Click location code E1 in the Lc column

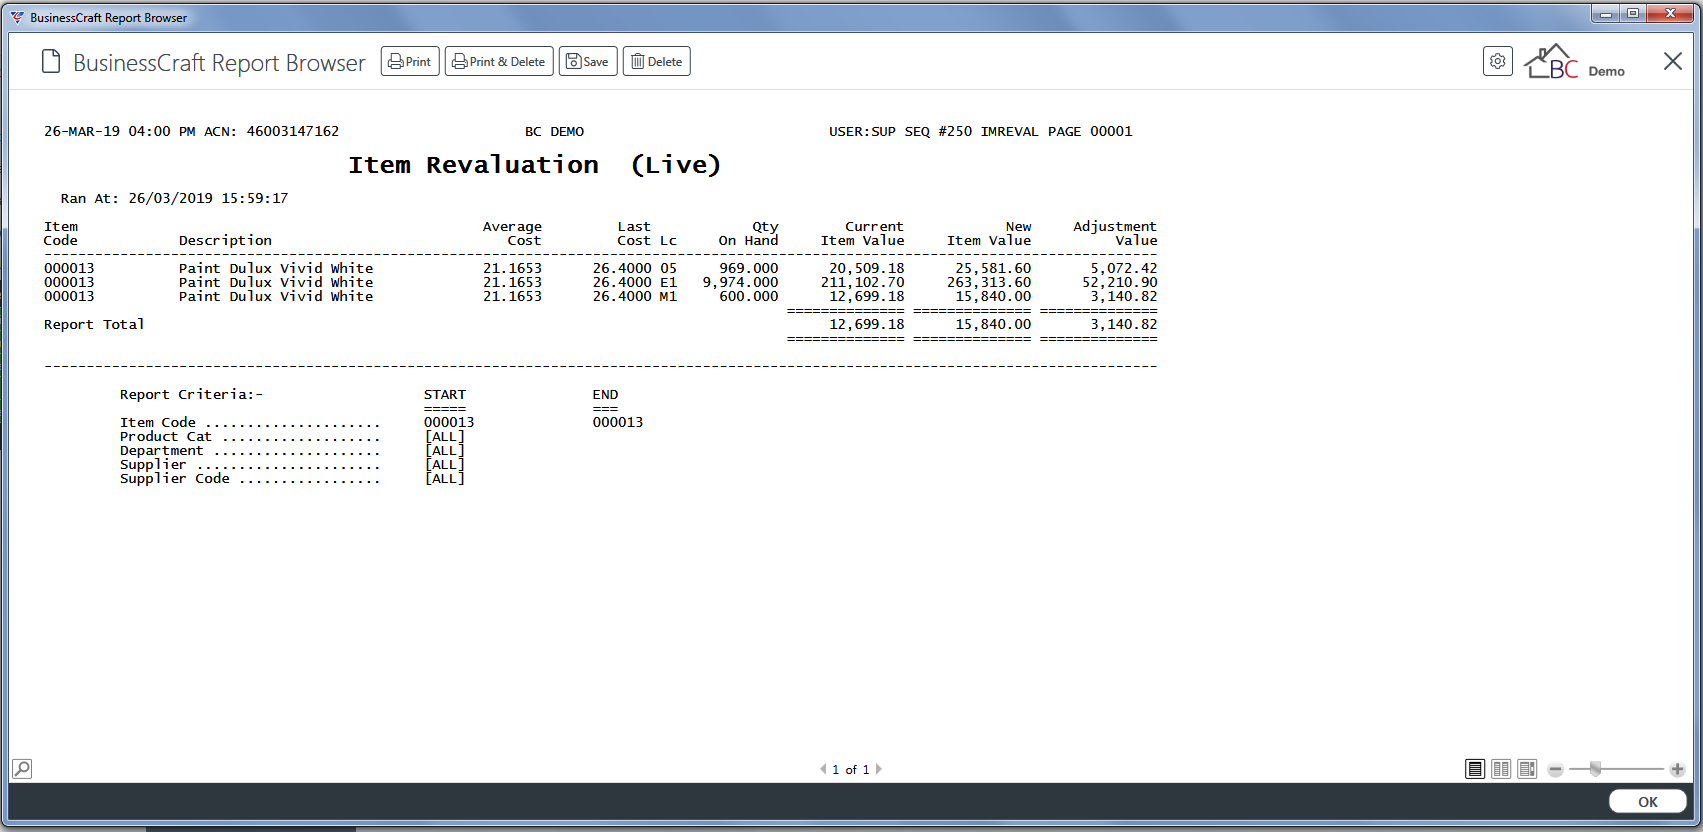(x=668, y=282)
